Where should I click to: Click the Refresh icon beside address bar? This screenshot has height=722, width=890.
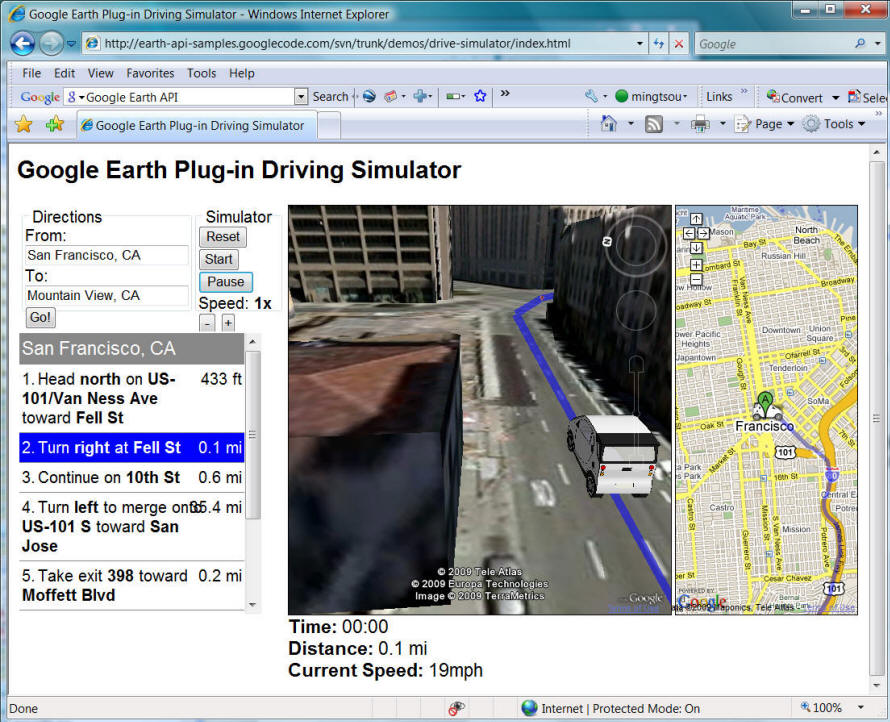658,44
